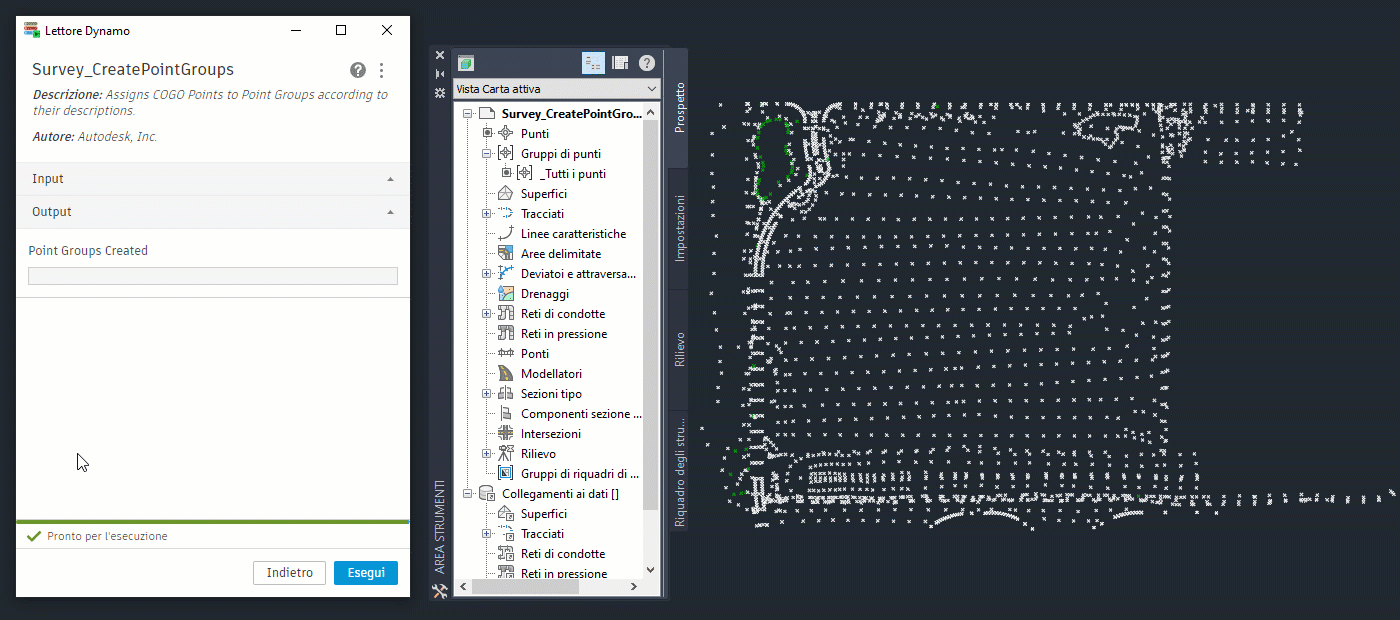The image size is (1400, 620).
Task: Click the Toolspace help icon
Action: click(647, 63)
